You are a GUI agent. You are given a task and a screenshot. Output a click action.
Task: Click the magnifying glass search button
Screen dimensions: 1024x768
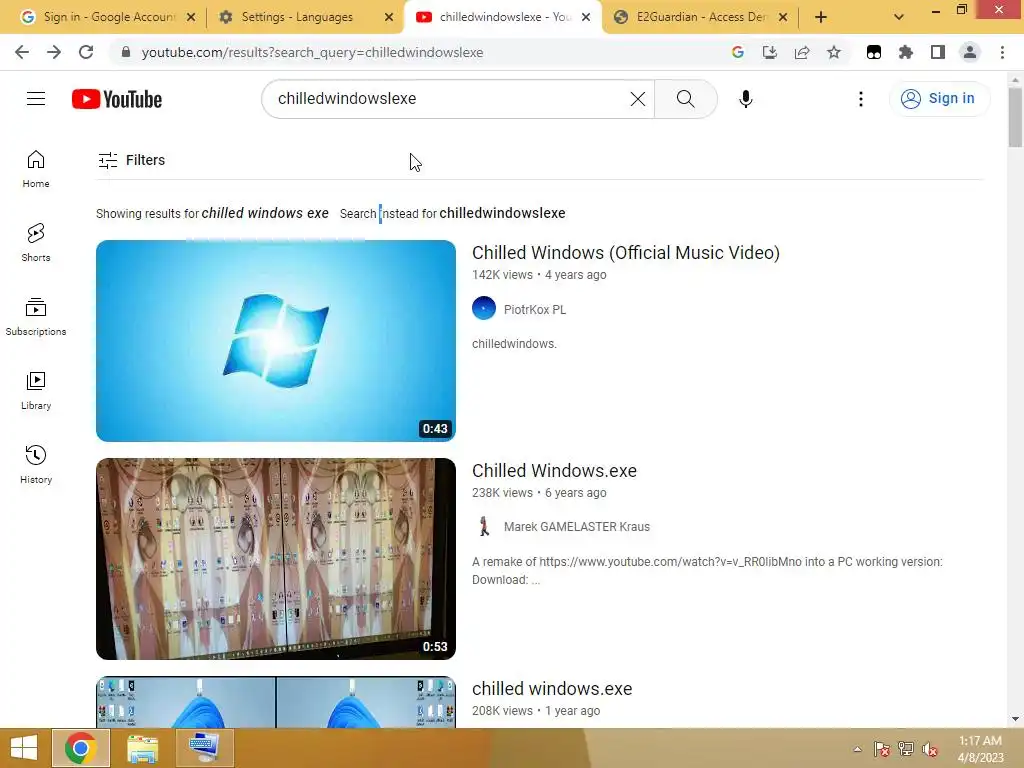click(686, 99)
